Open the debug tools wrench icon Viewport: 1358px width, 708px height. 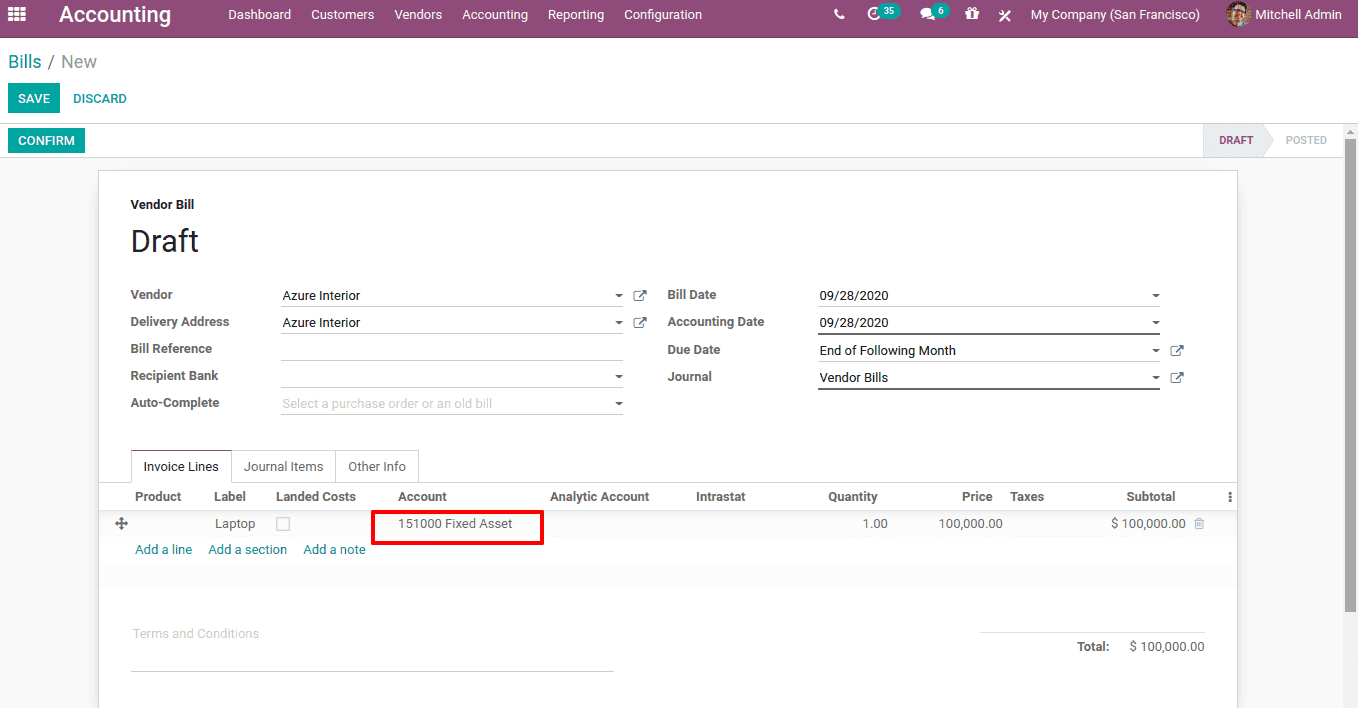[x=1005, y=15]
